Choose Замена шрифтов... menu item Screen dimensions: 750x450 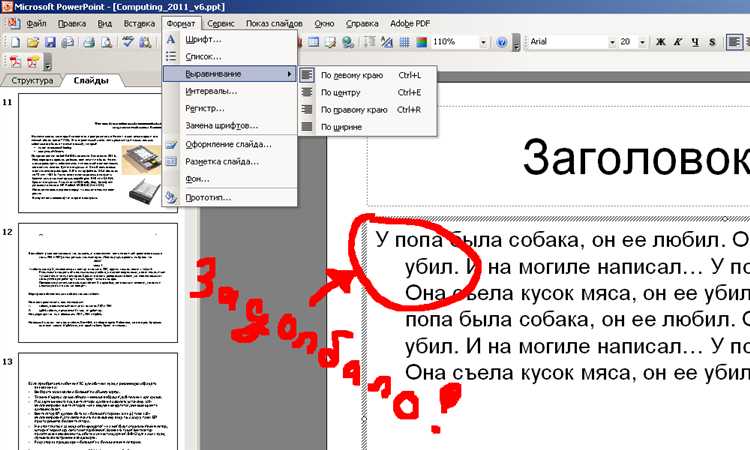[230, 126]
